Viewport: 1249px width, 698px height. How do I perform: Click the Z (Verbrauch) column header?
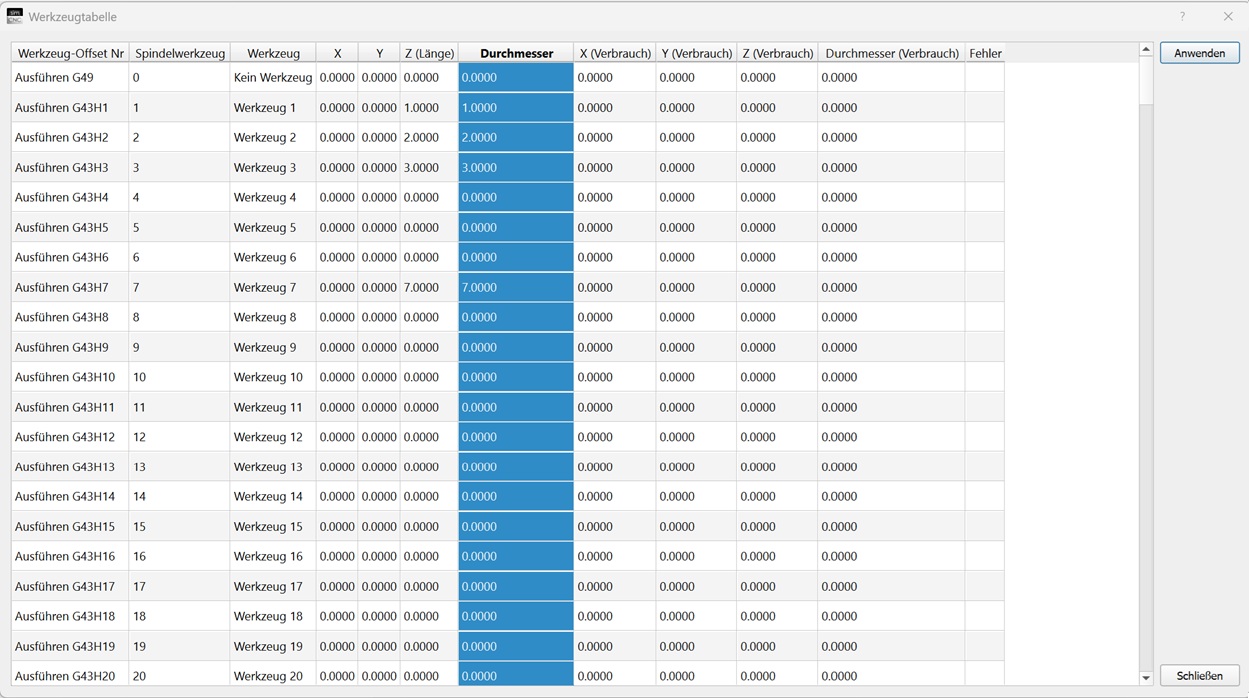click(777, 53)
